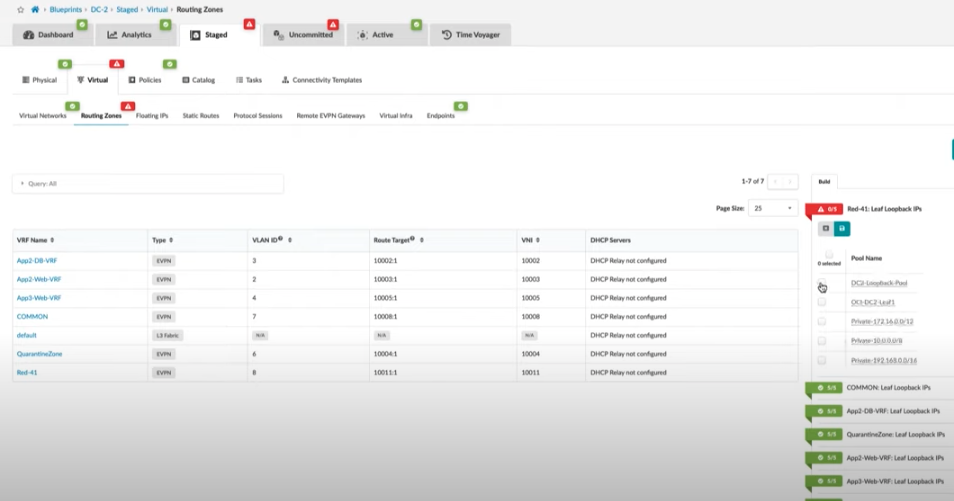Check the DC2-Loopback-Pool checkbox

click(822, 283)
